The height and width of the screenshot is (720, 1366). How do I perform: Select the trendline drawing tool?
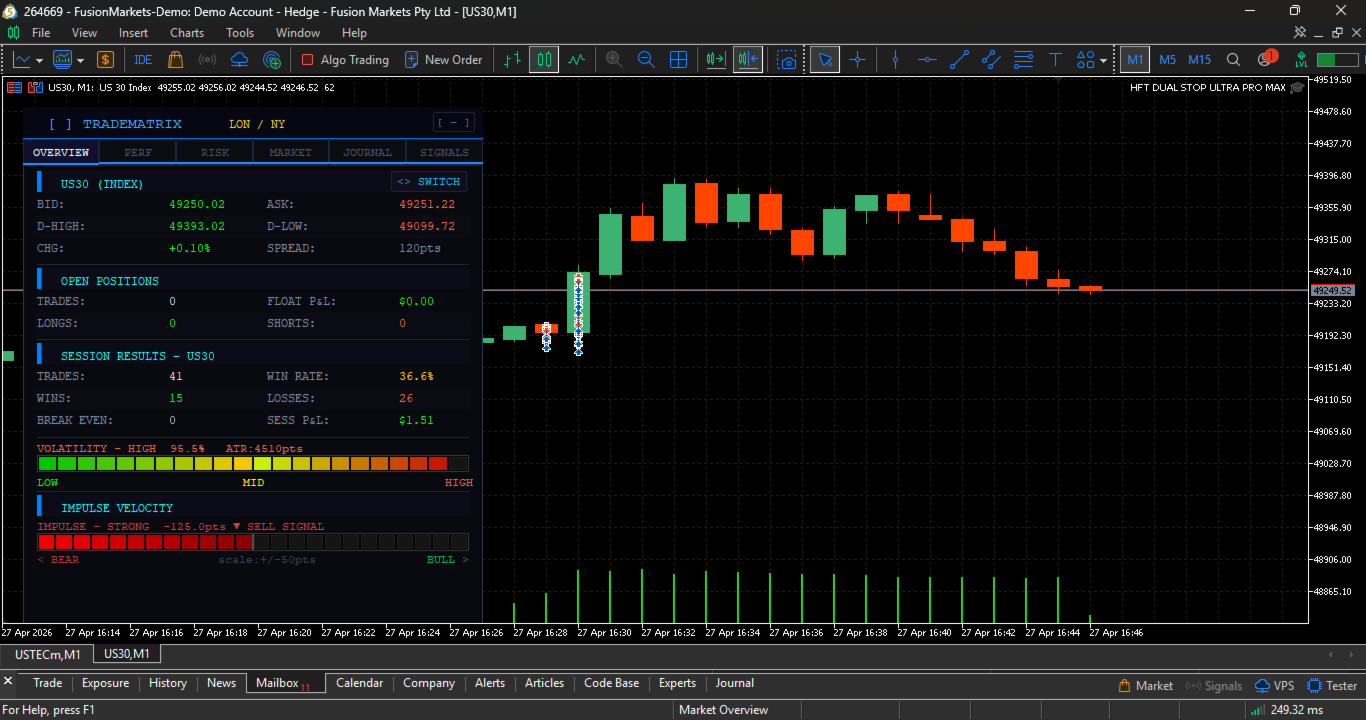point(959,60)
